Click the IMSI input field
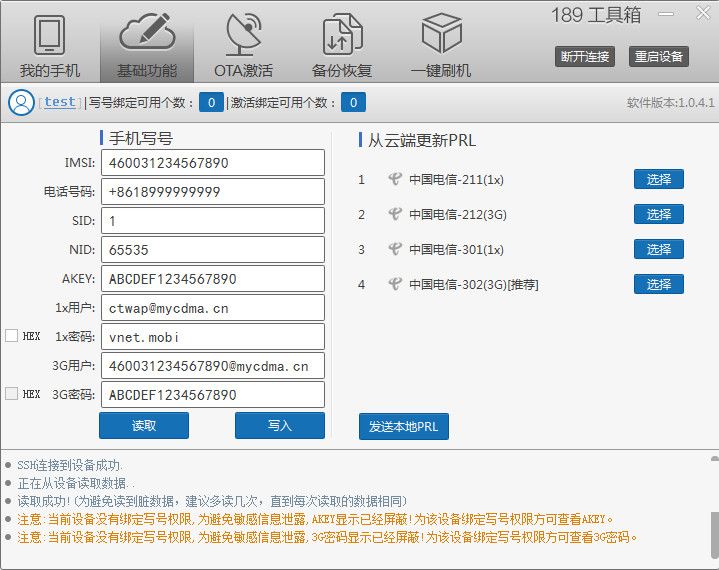 212,163
